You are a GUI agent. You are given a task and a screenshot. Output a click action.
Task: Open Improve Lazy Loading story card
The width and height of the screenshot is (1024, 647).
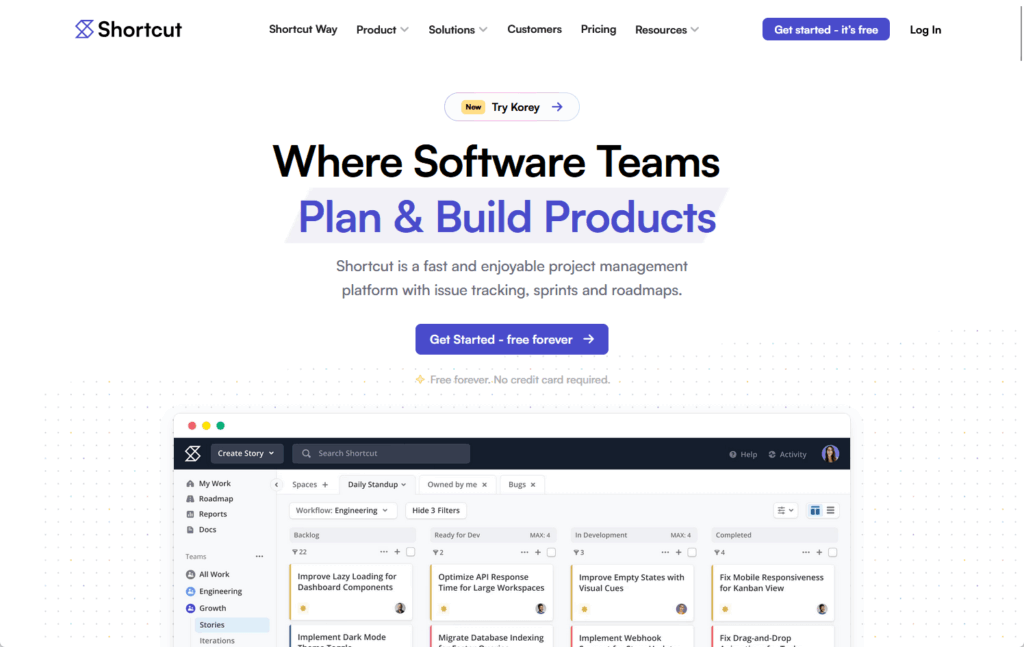tap(351, 592)
